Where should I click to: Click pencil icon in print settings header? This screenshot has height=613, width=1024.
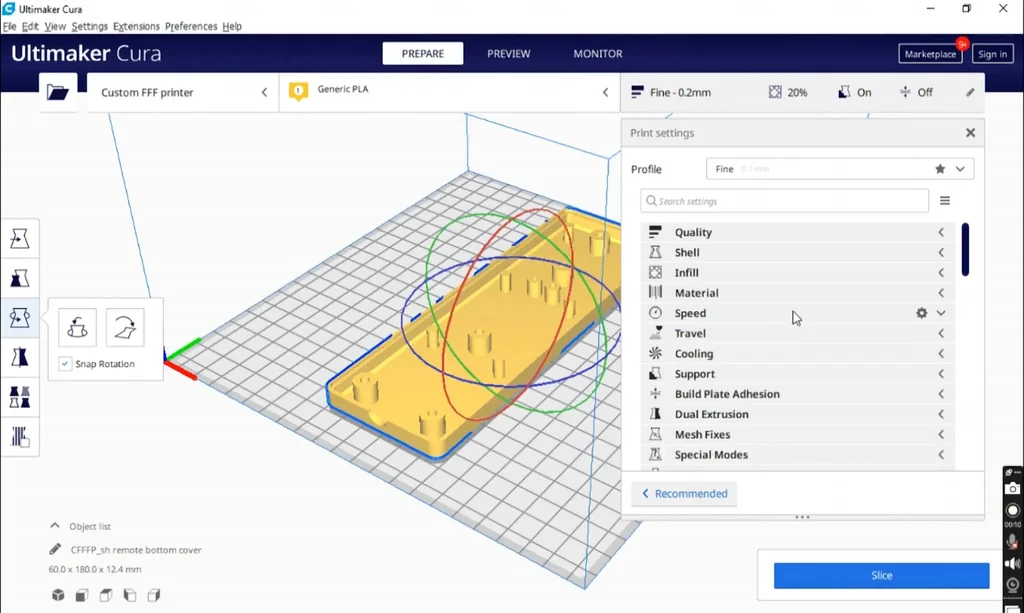tap(970, 92)
